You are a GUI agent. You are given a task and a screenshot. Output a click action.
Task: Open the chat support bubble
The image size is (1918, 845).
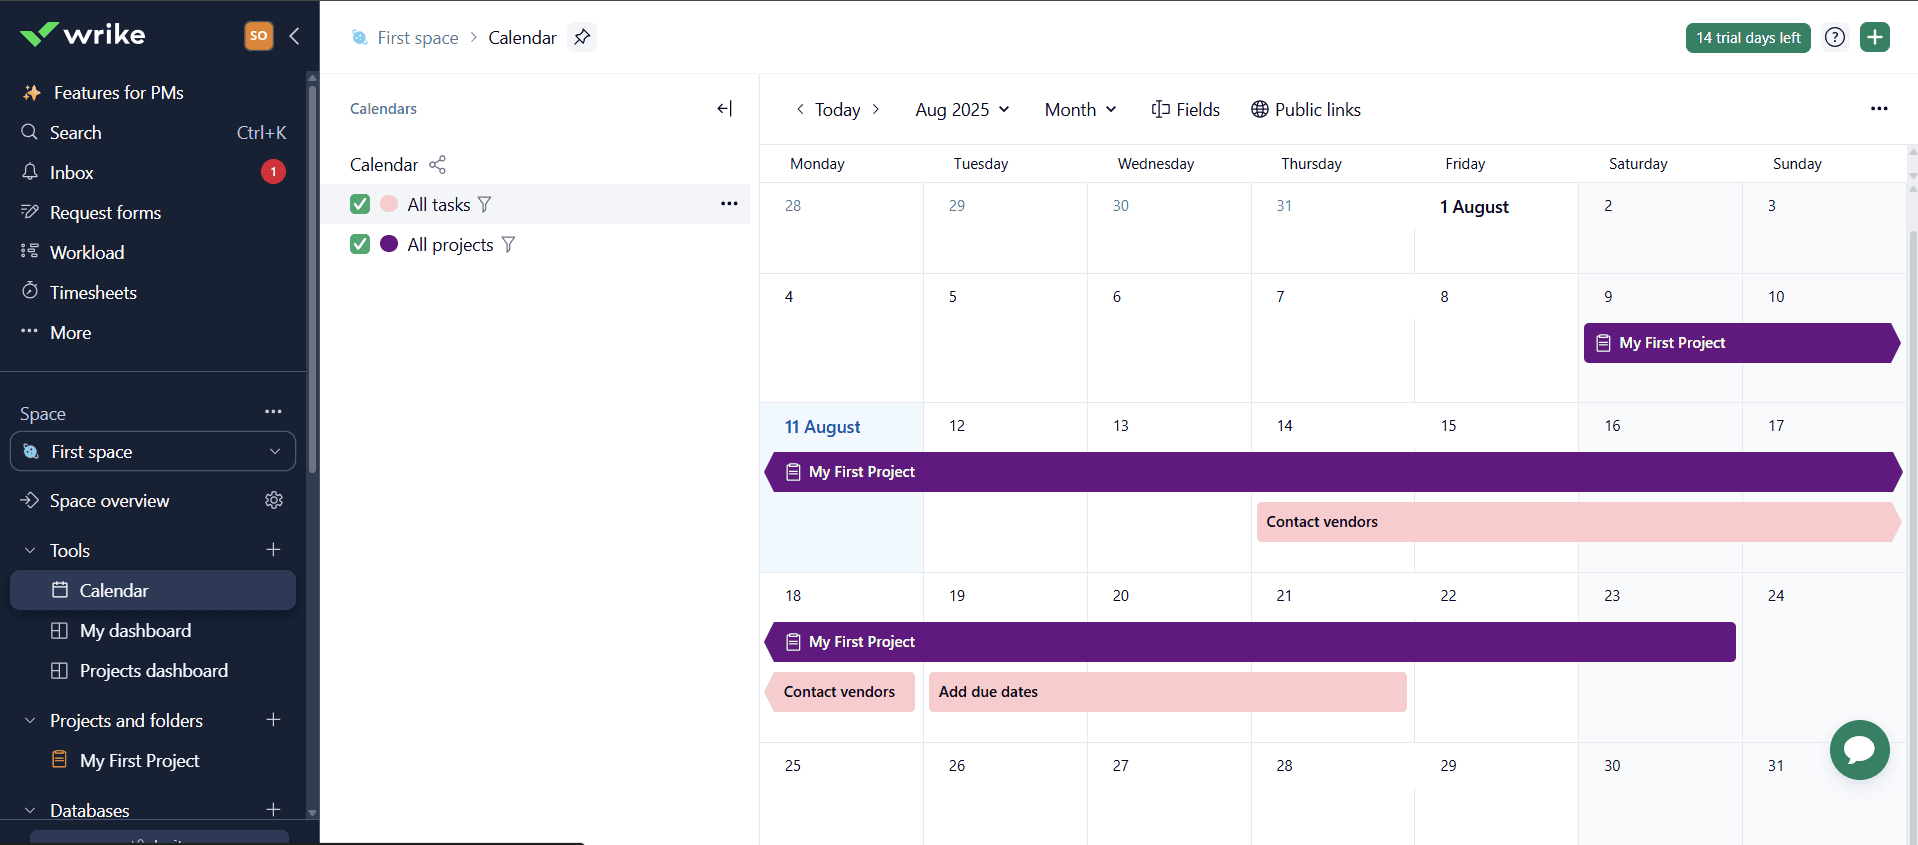tap(1859, 750)
